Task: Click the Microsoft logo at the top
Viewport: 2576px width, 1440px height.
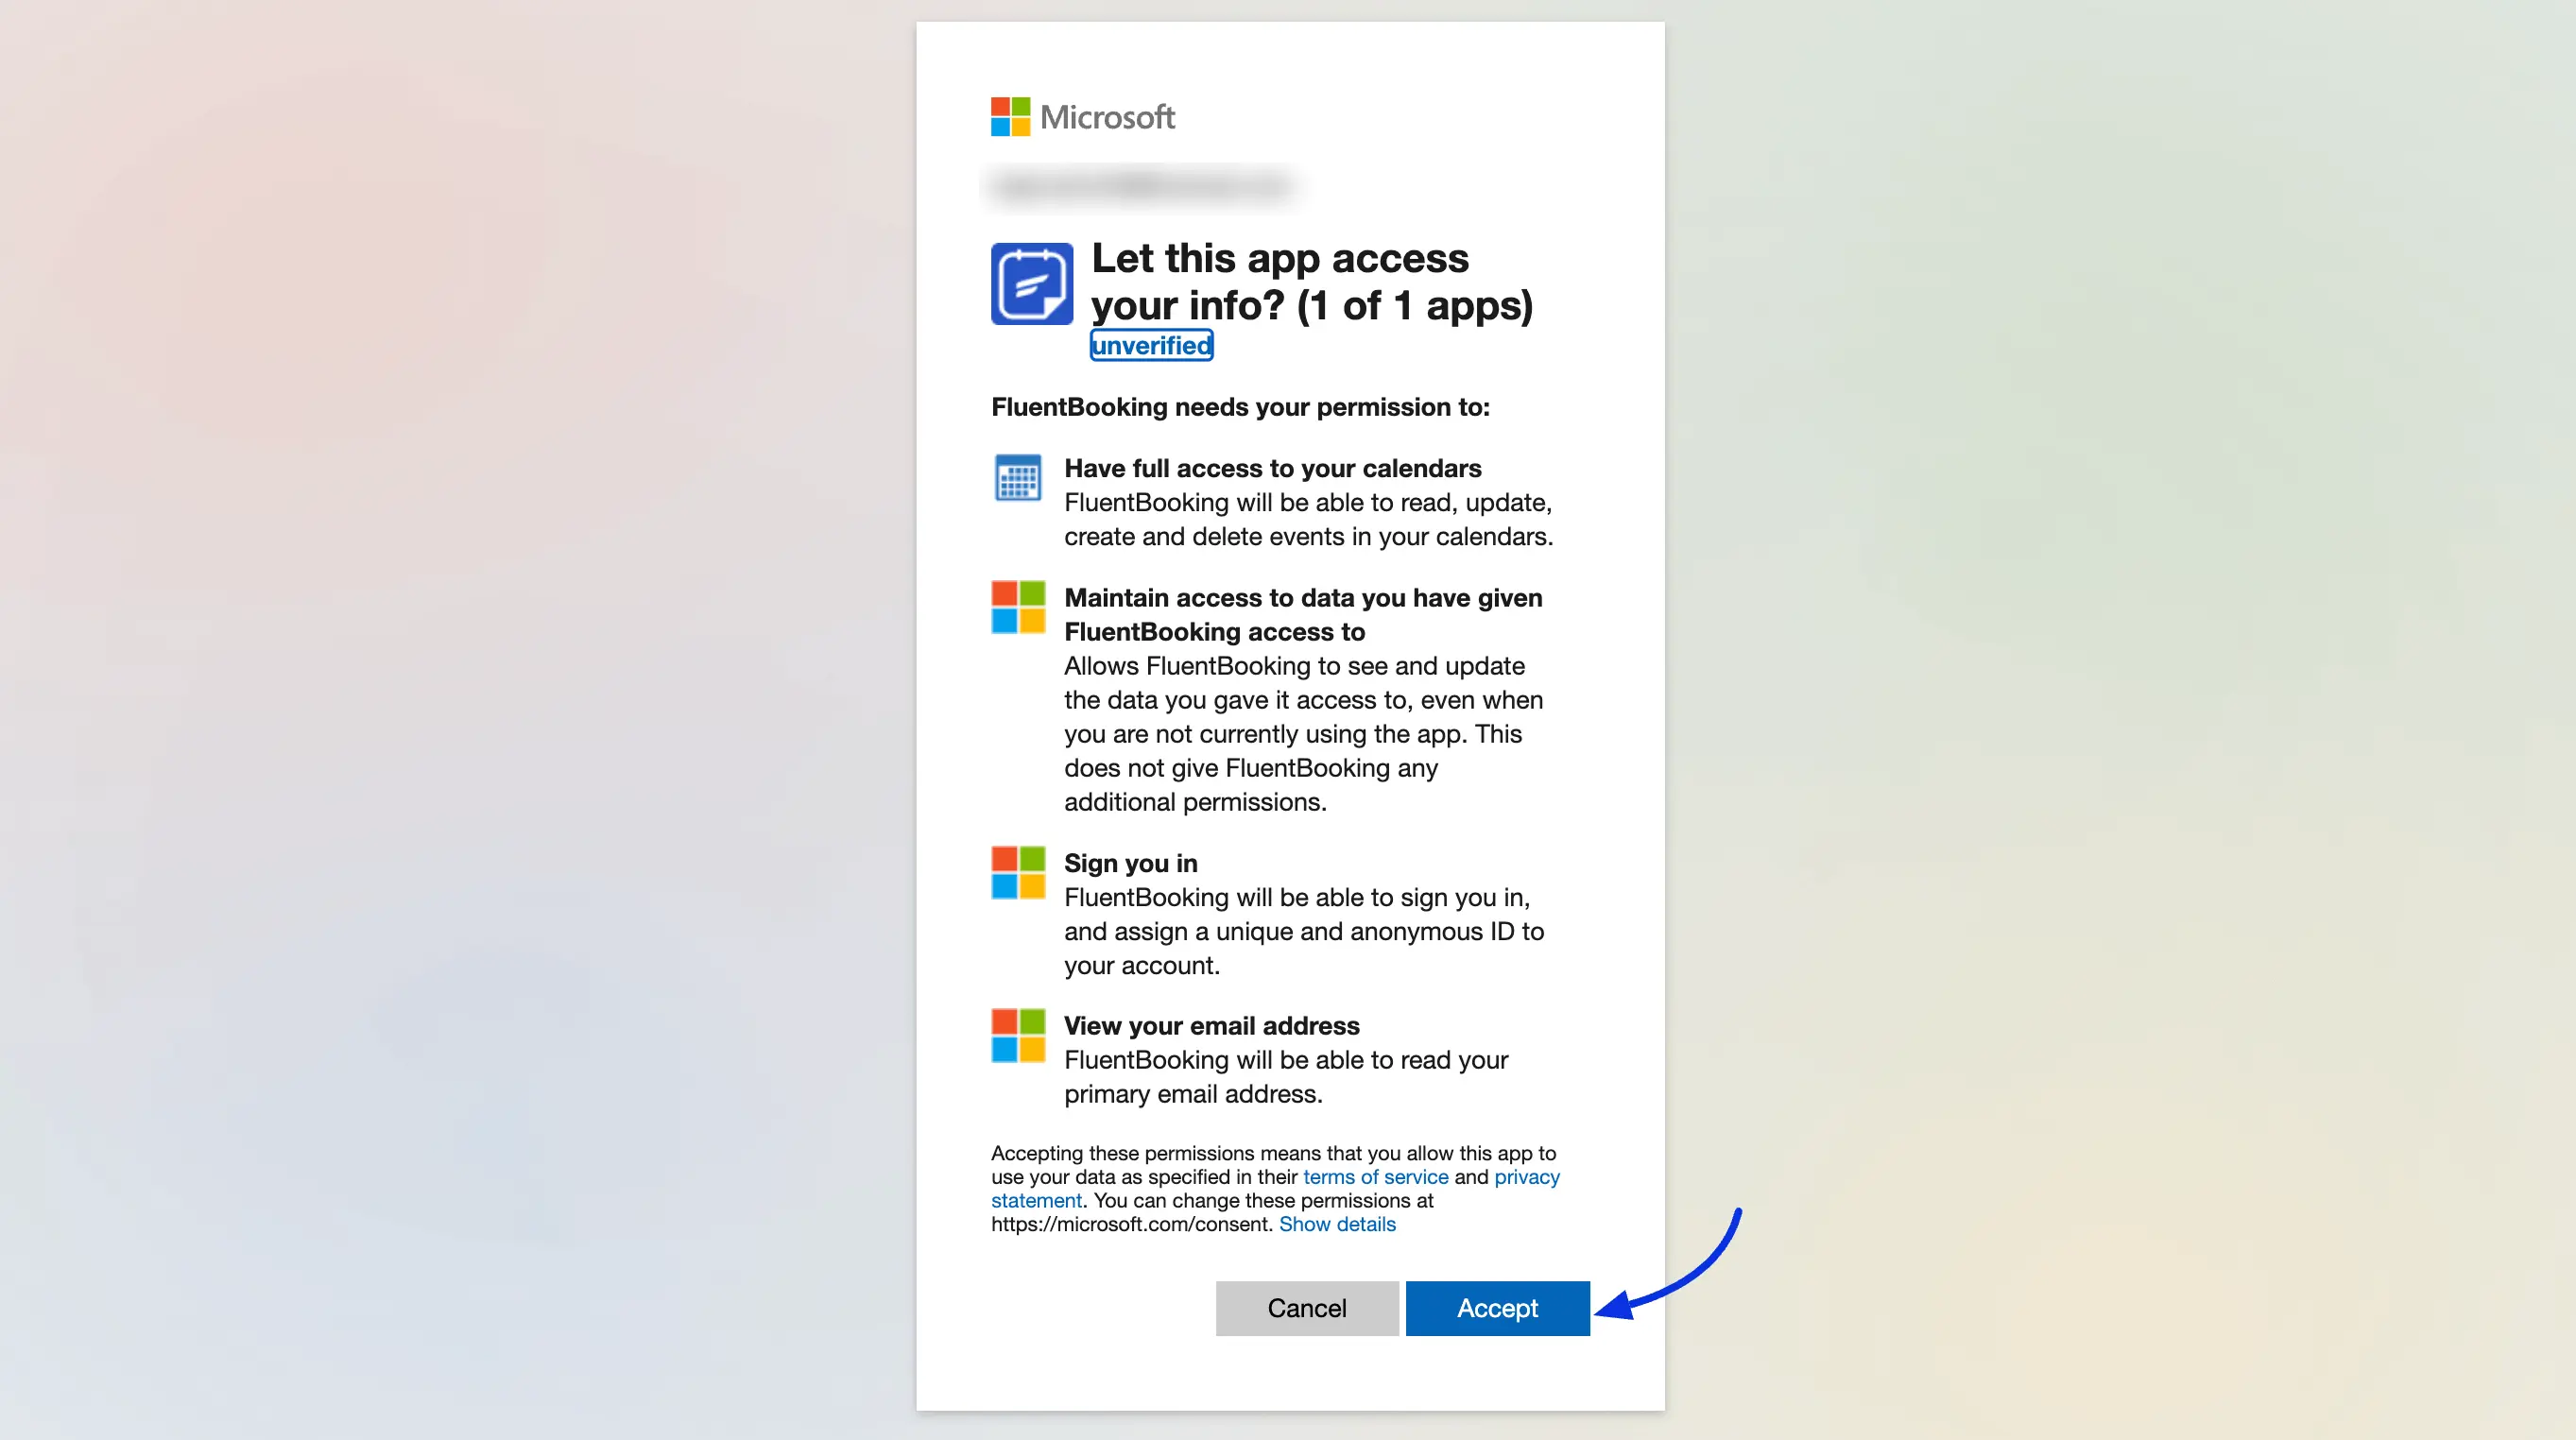Action: click(1083, 117)
